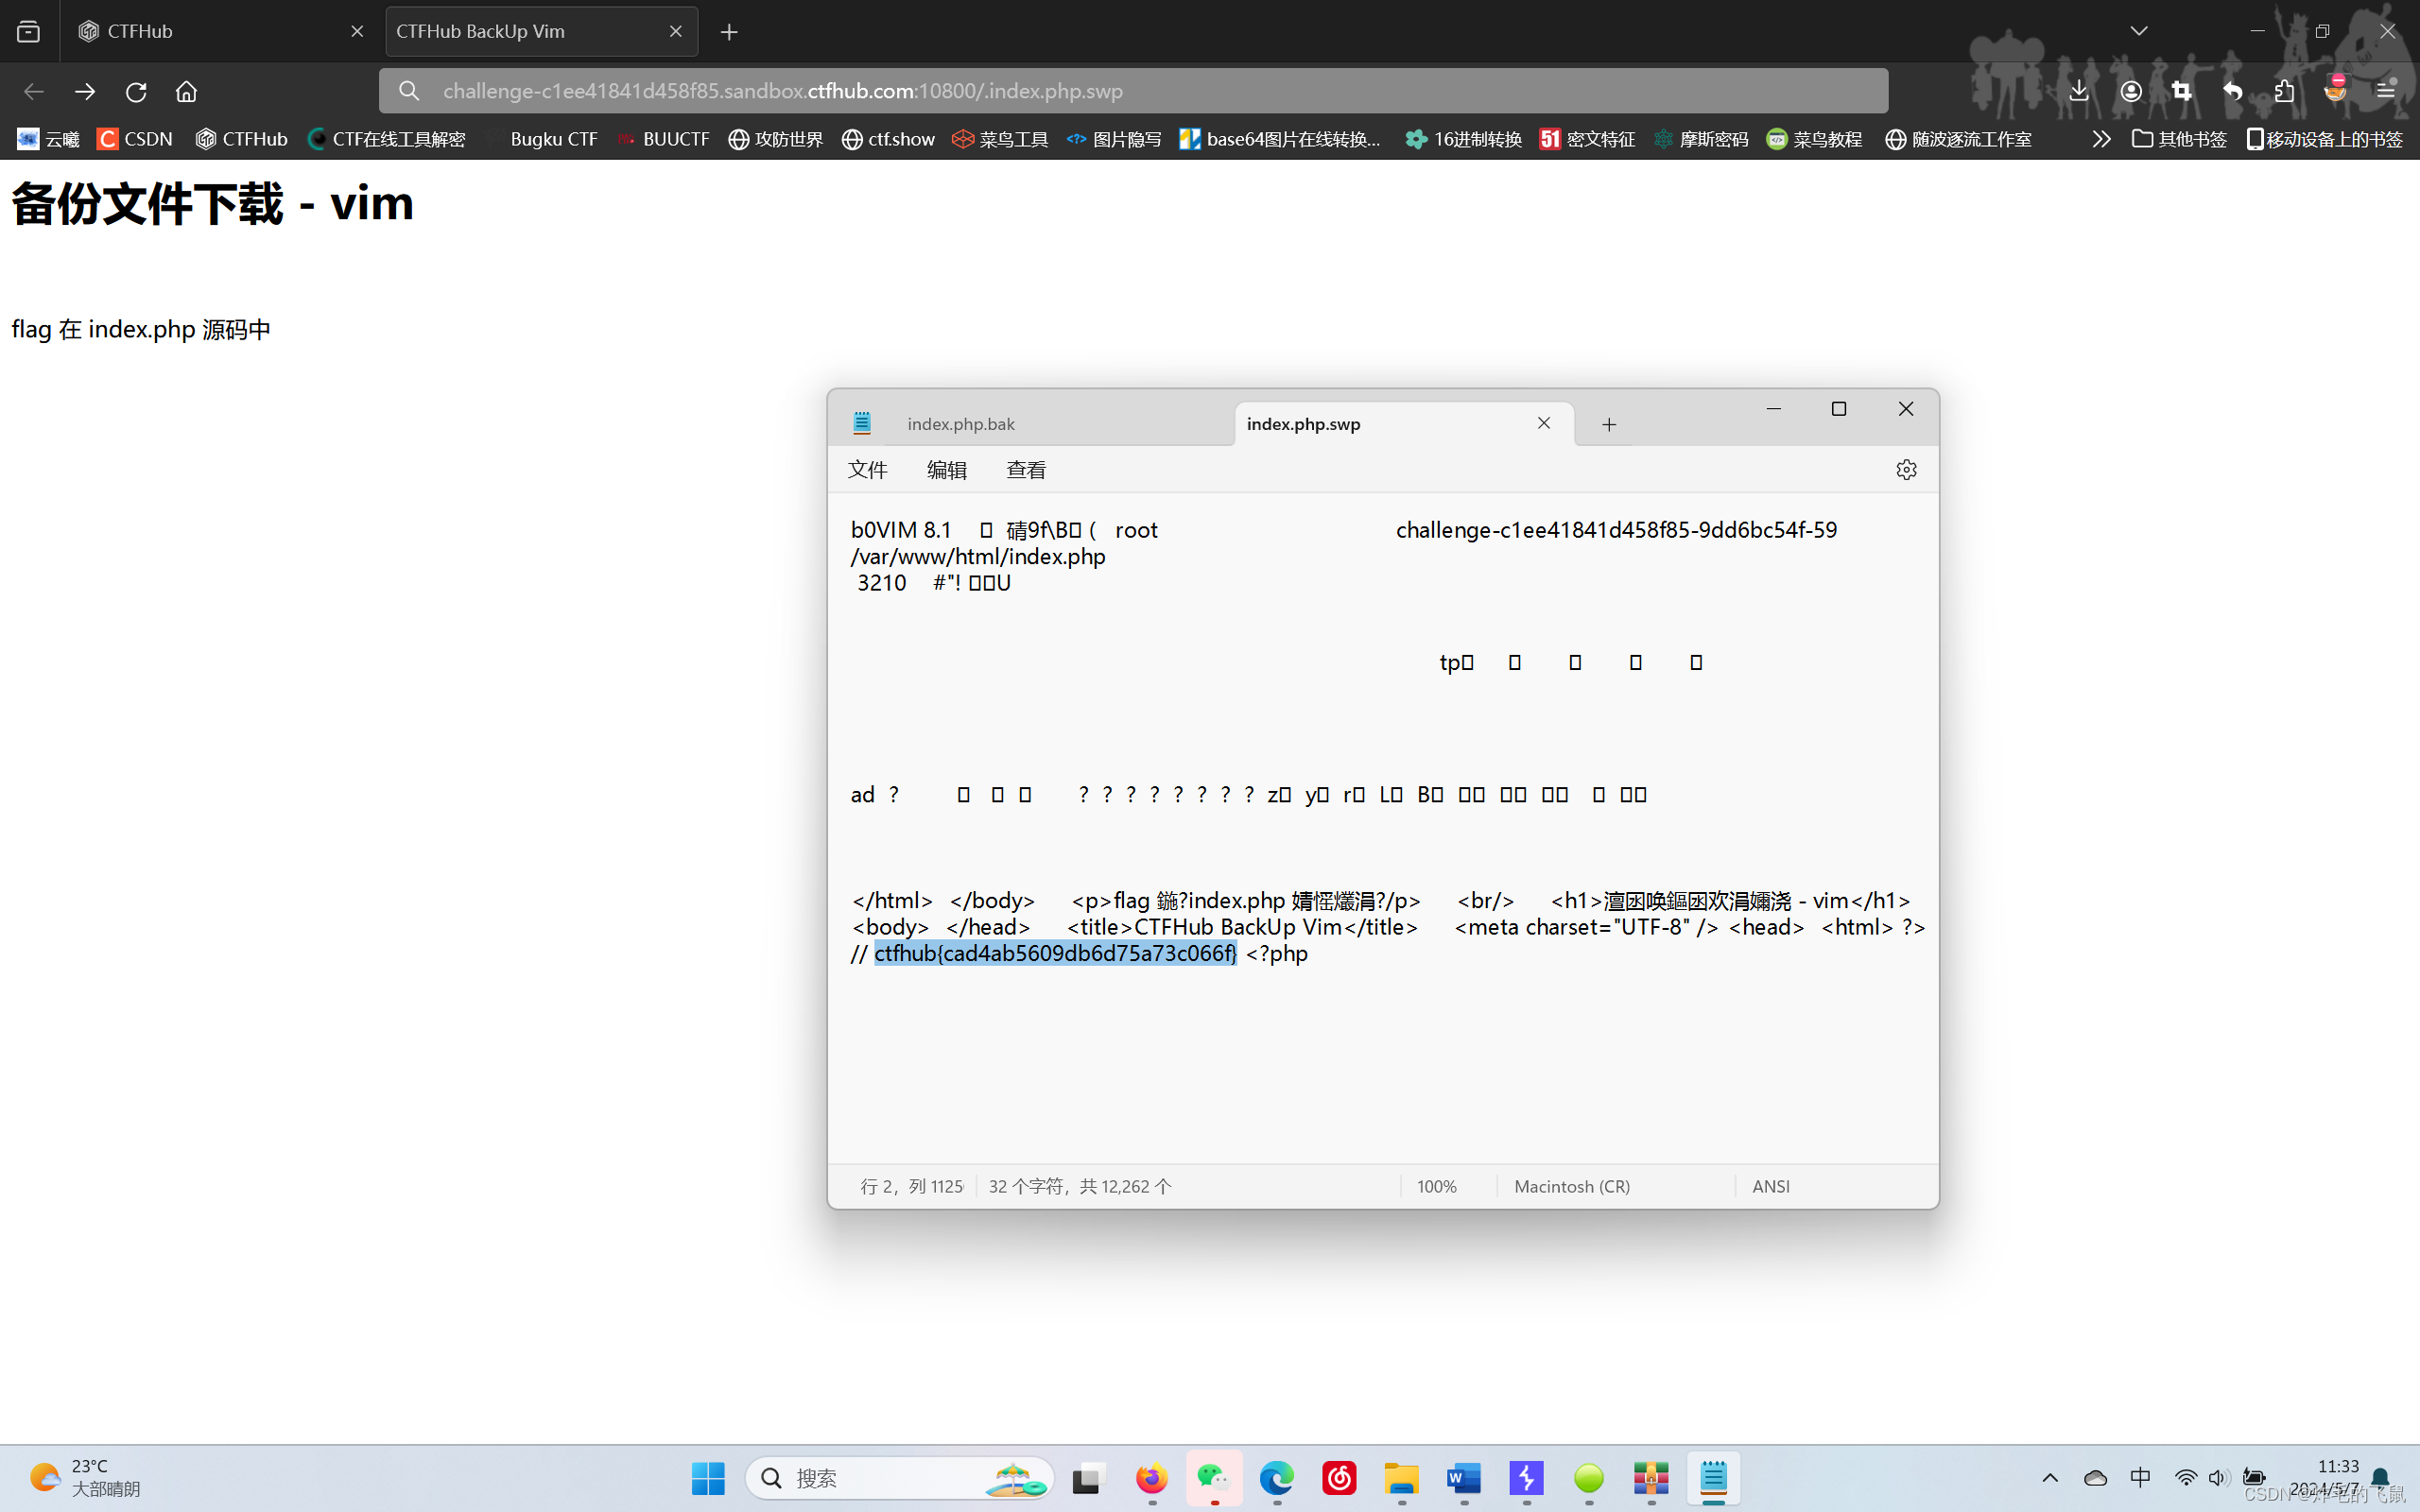Open the downloads panel icon
This screenshot has height=1512, width=2420.
tap(2079, 91)
